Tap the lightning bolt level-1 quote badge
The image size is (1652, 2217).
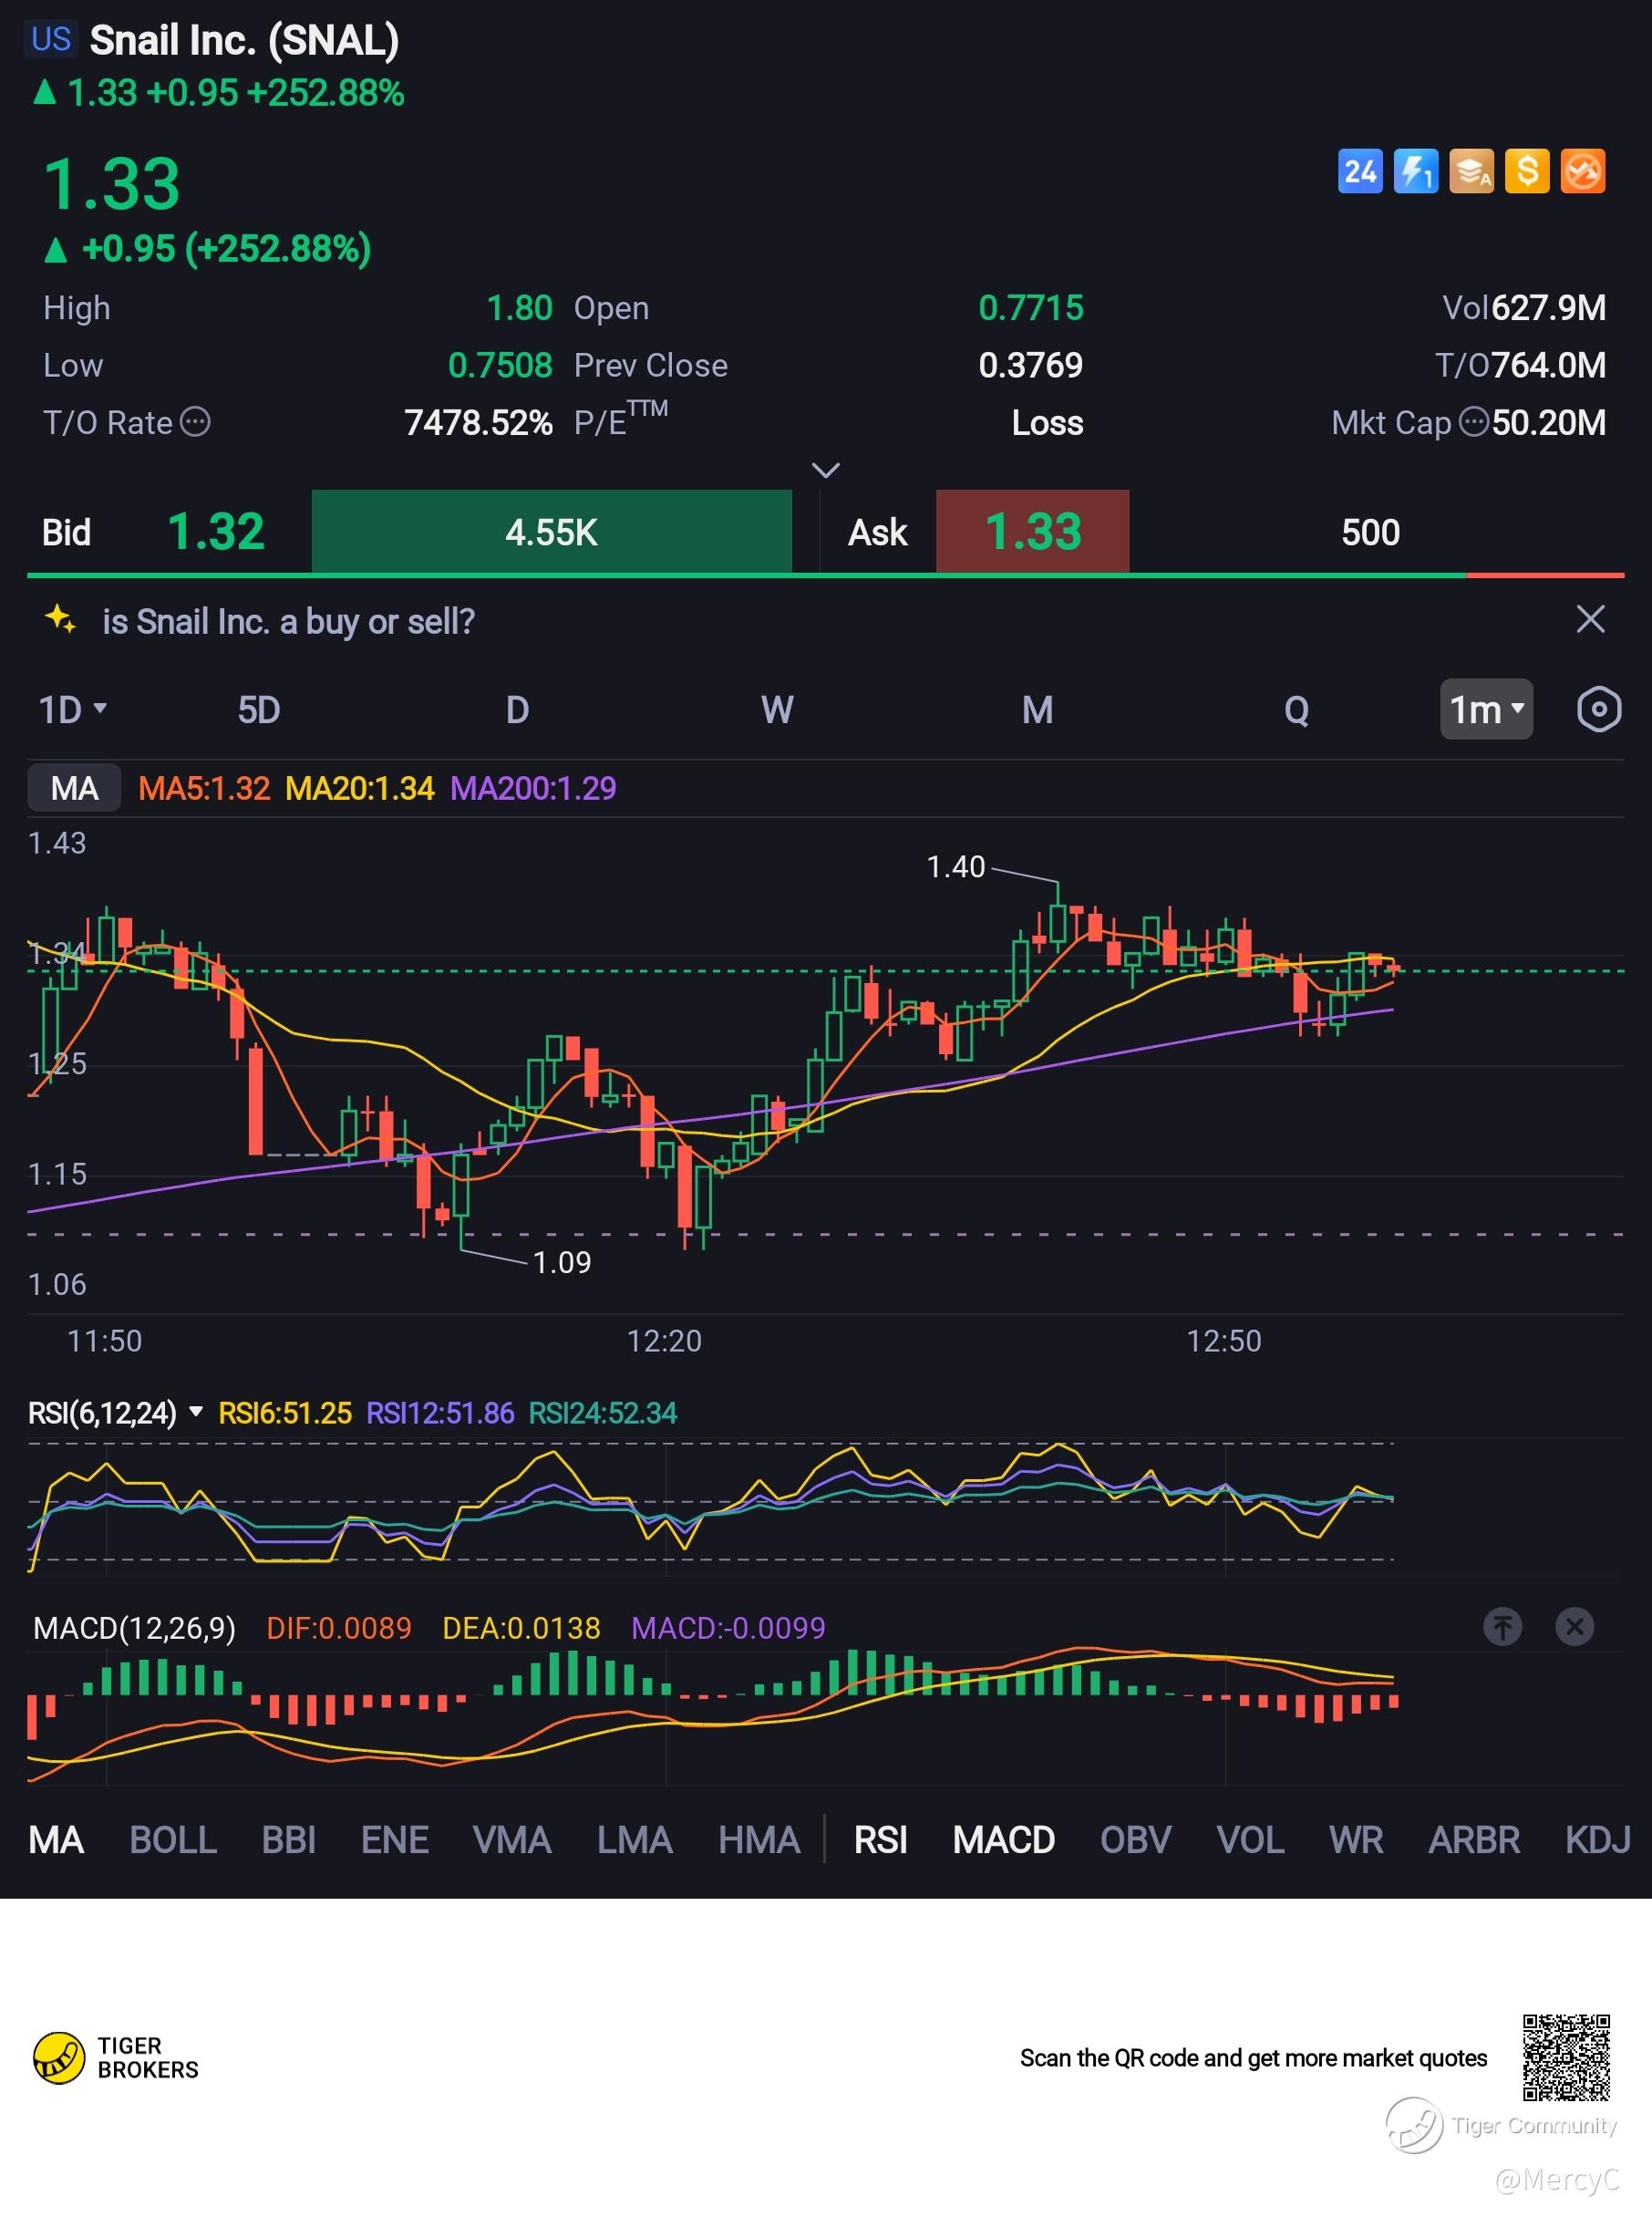pos(1415,171)
